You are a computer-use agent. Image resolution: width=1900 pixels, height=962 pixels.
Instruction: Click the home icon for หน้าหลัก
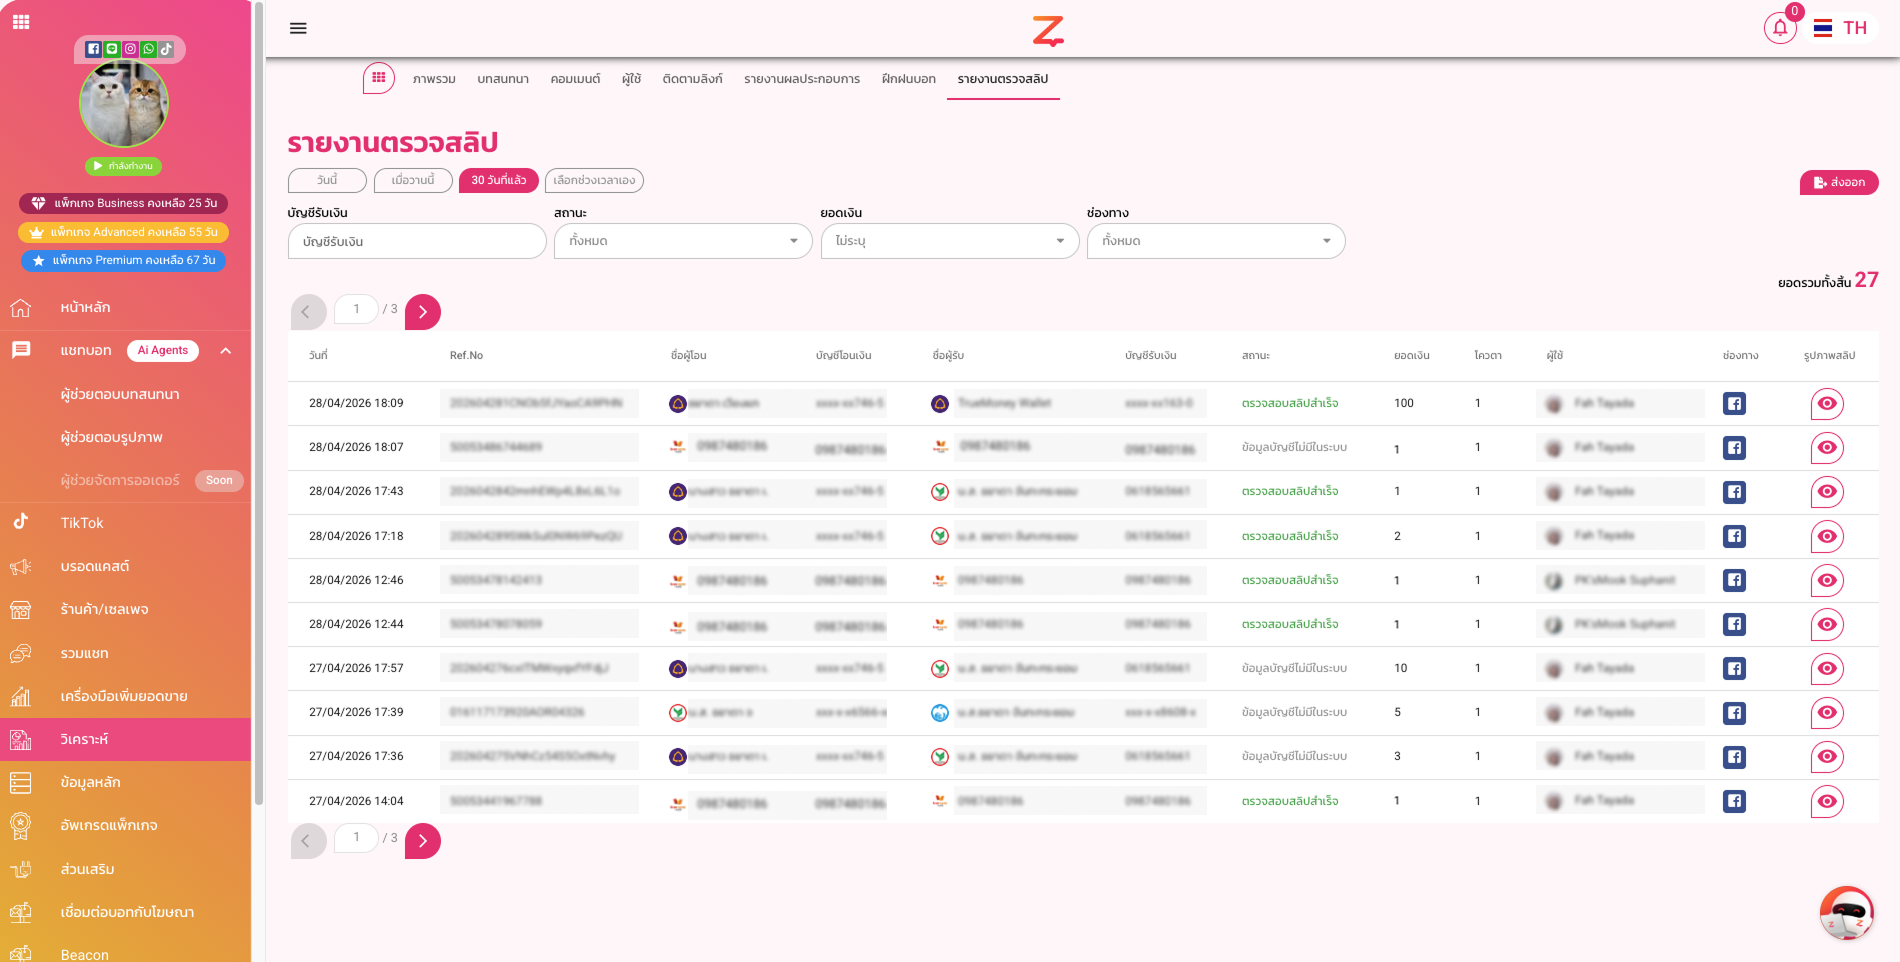pyautogui.click(x=21, y=308)
